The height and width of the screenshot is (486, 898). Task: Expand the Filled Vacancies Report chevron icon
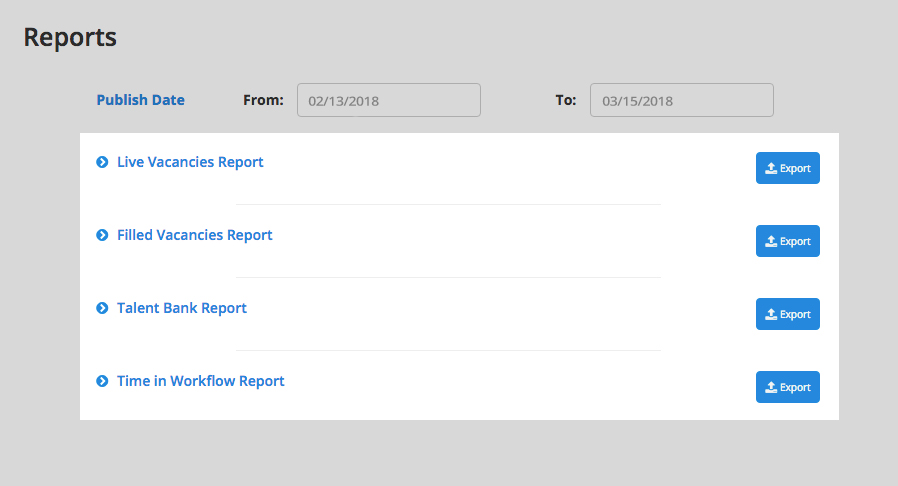[102, 235]
